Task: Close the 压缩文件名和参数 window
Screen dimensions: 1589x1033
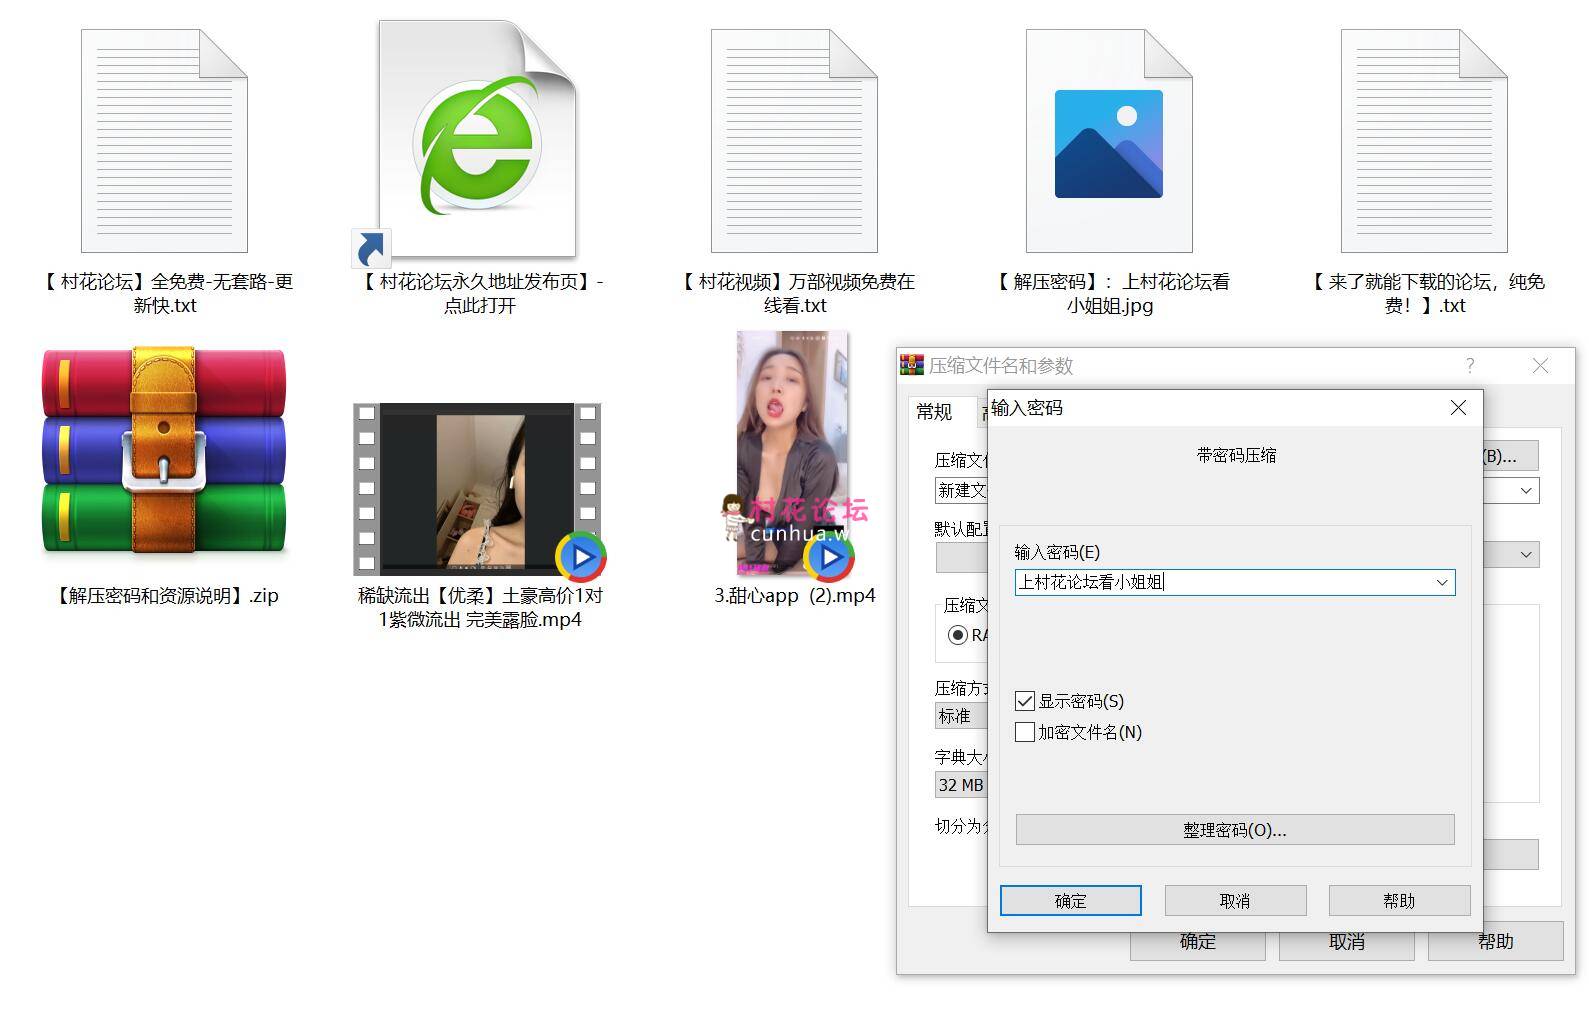Action: (x=1540, y=366)
